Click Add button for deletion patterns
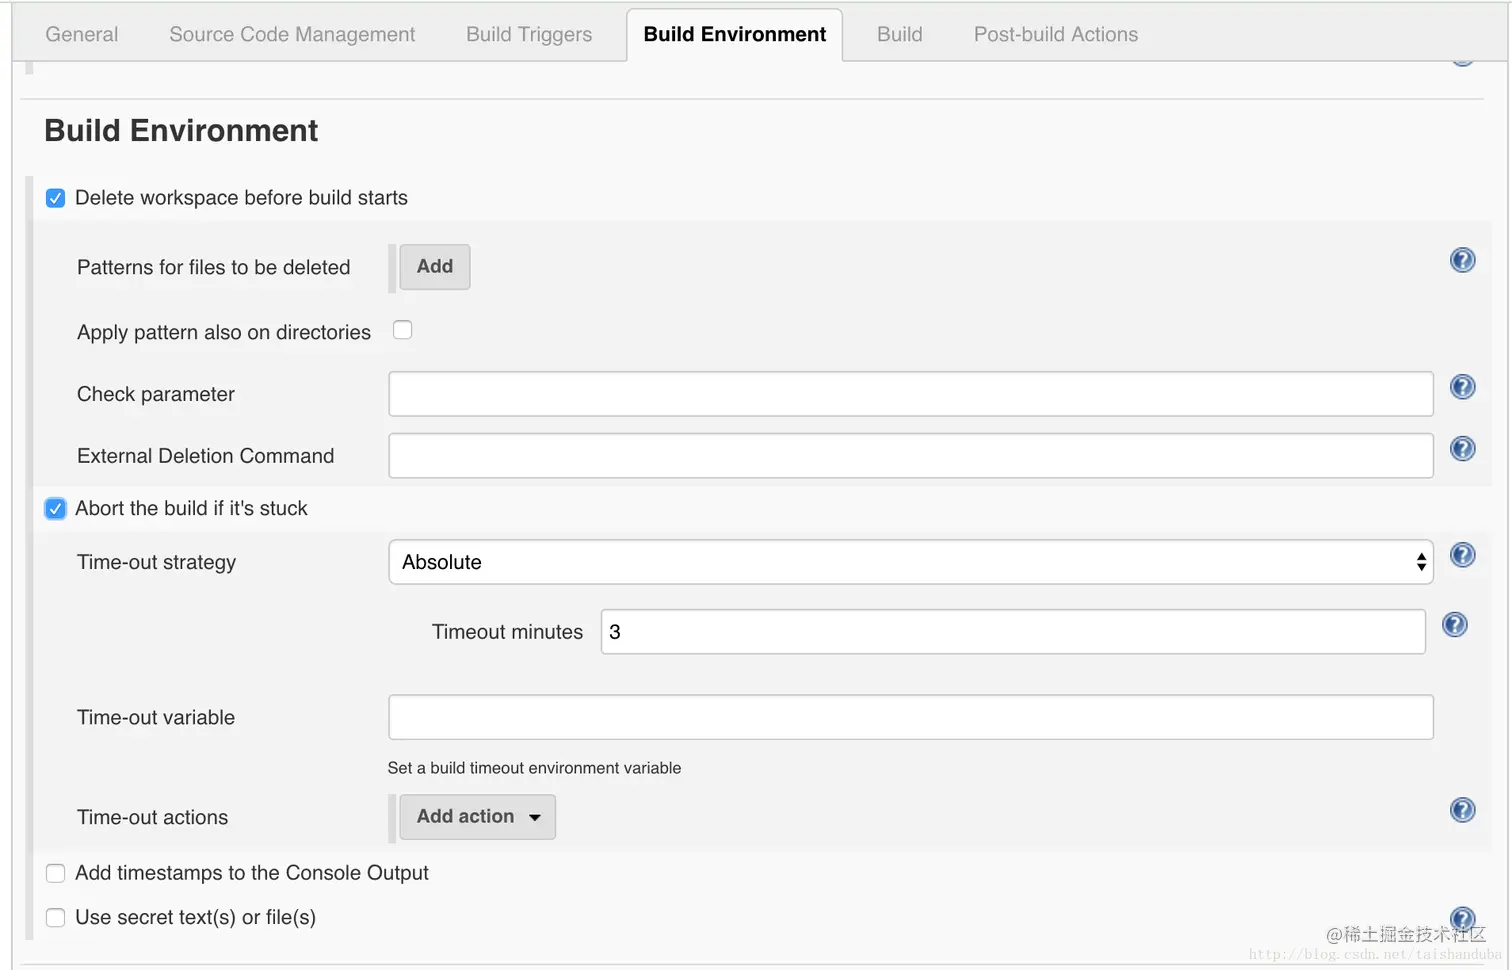Viewport: 1512px width, 970px height. pyautogui.click(x=435, y=267)
